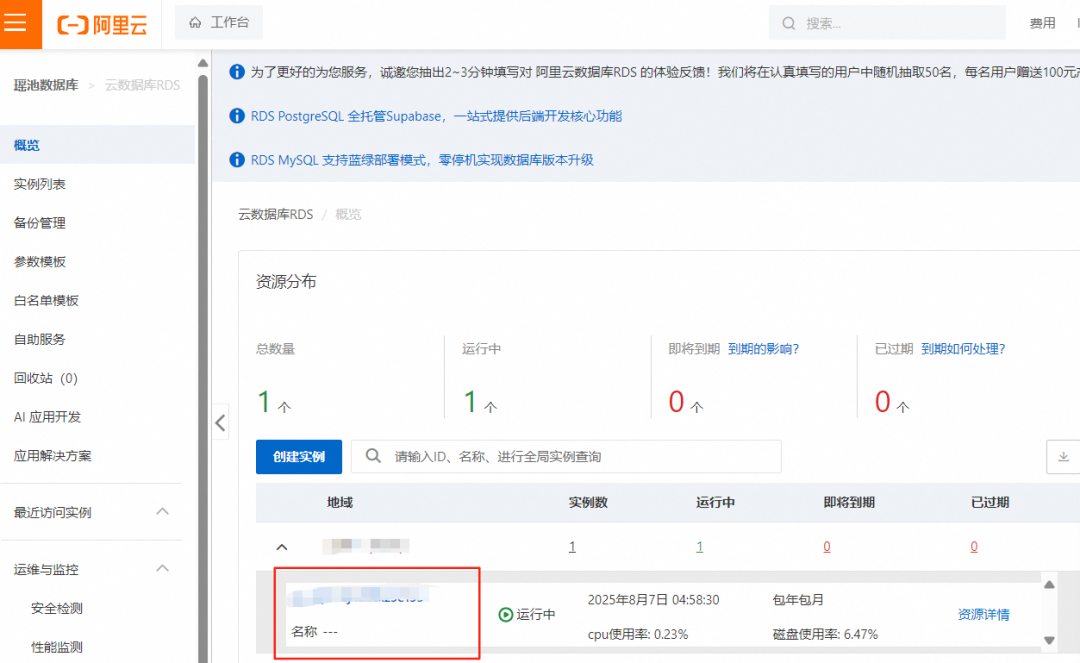
Task: Collapse the sidebar with the left arrow handle
Action: (x=220, y=422)
